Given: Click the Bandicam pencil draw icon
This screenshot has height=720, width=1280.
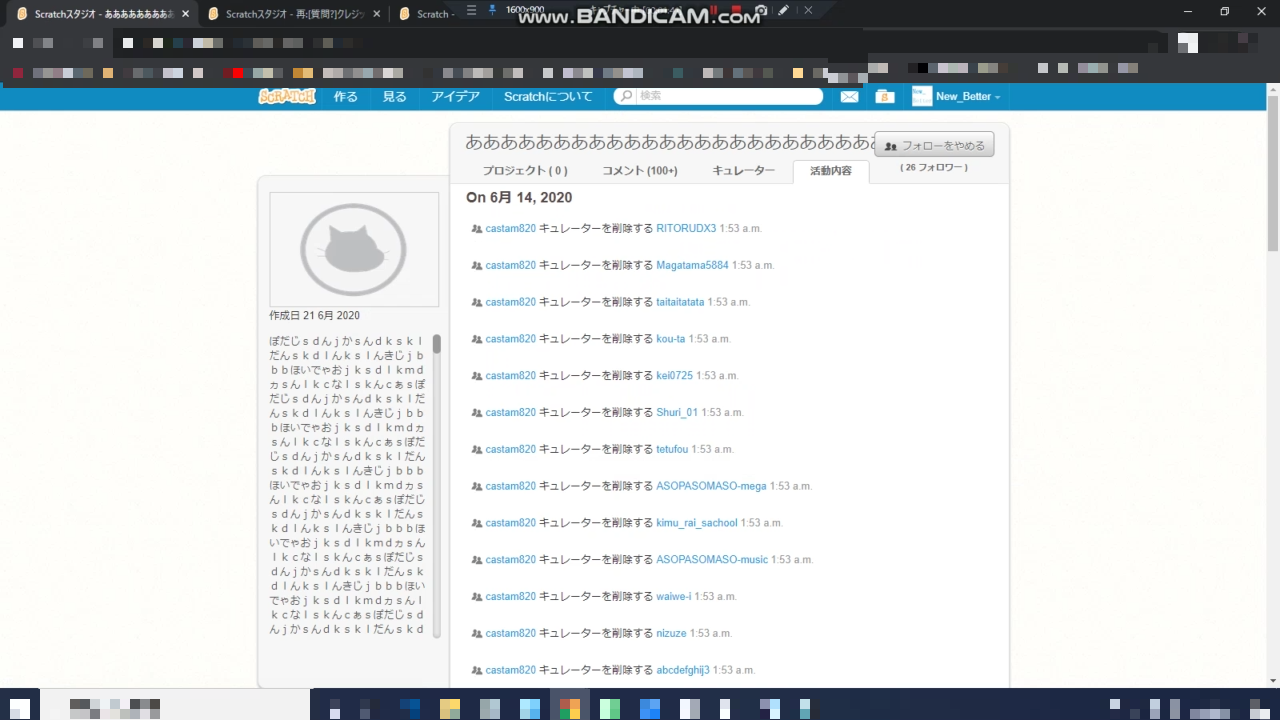Looking at the screenshot, I should click(784, 10).
